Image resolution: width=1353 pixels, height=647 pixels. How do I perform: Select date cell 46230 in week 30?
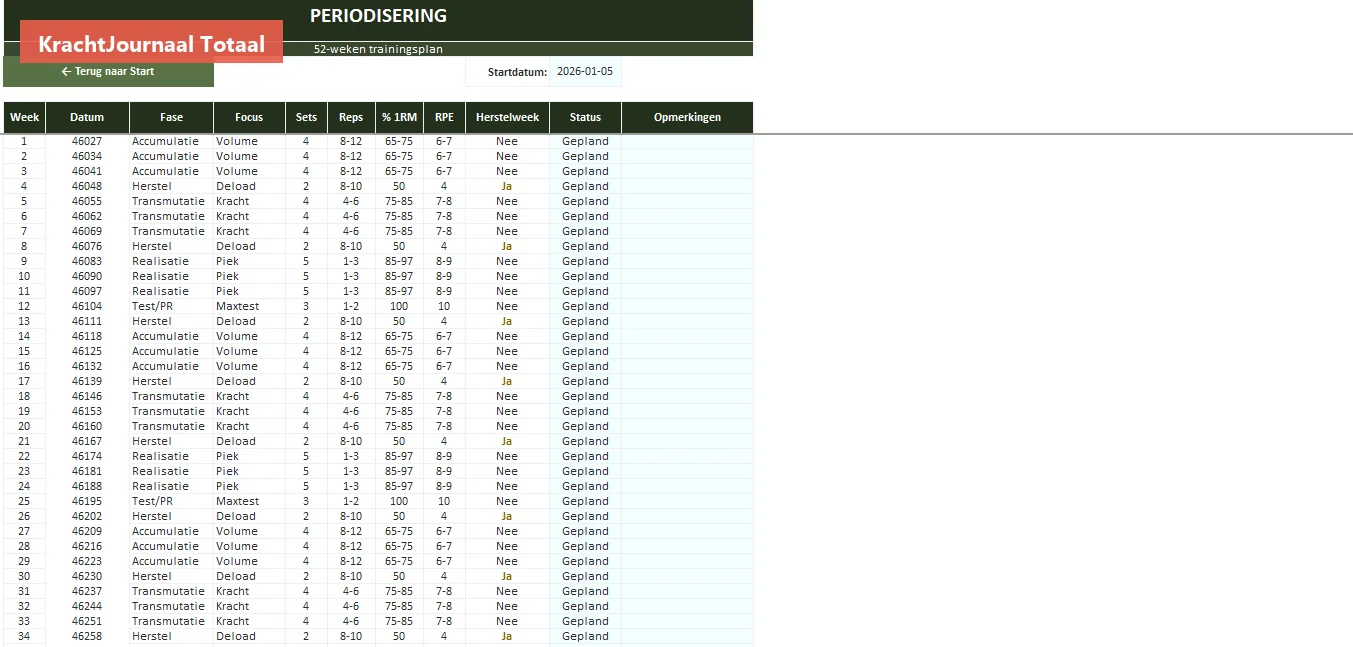(87, 576)
